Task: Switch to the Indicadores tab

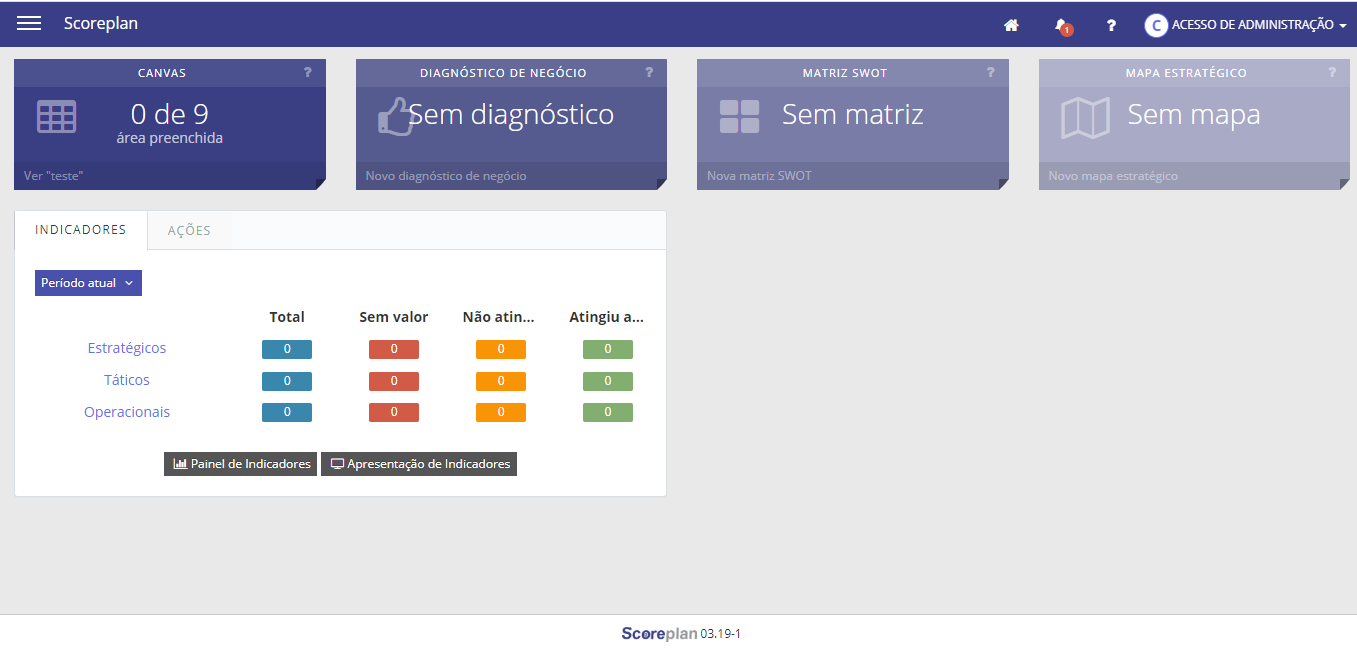Action: pyautogui.click(x=81, y=230)
